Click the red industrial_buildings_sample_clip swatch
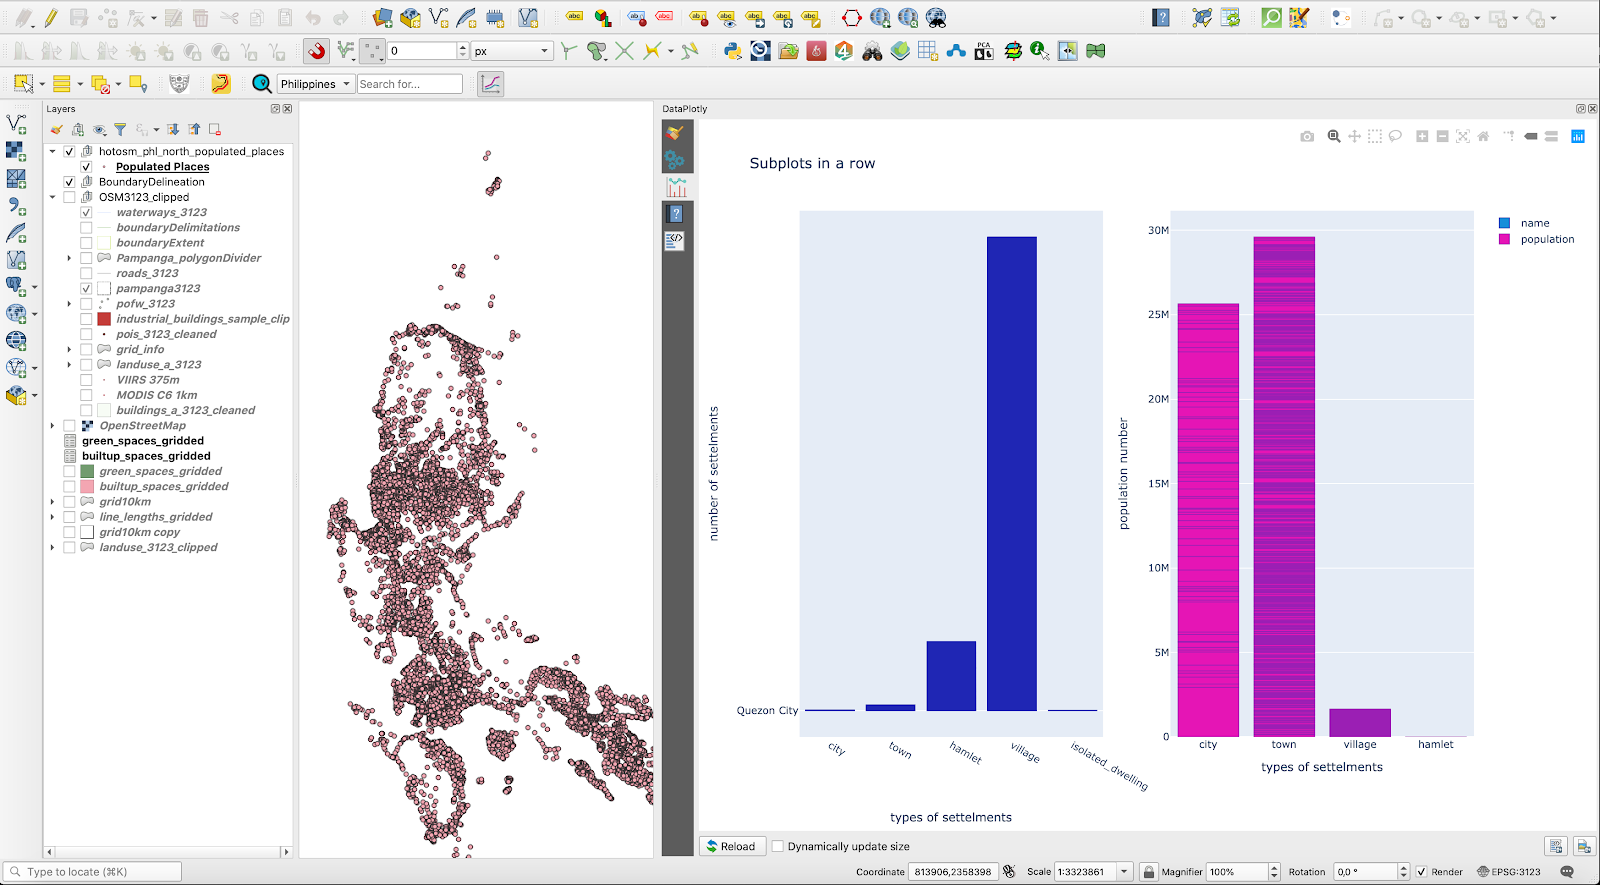 [104, 319]
